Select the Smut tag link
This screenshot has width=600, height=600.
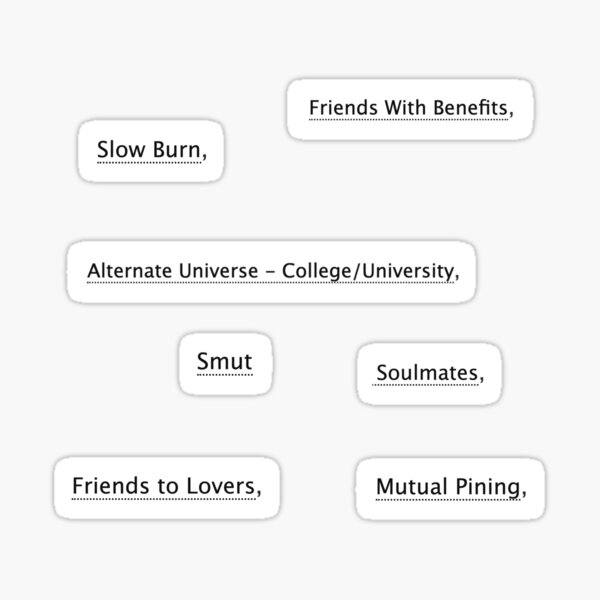click(x=225, y=362)
